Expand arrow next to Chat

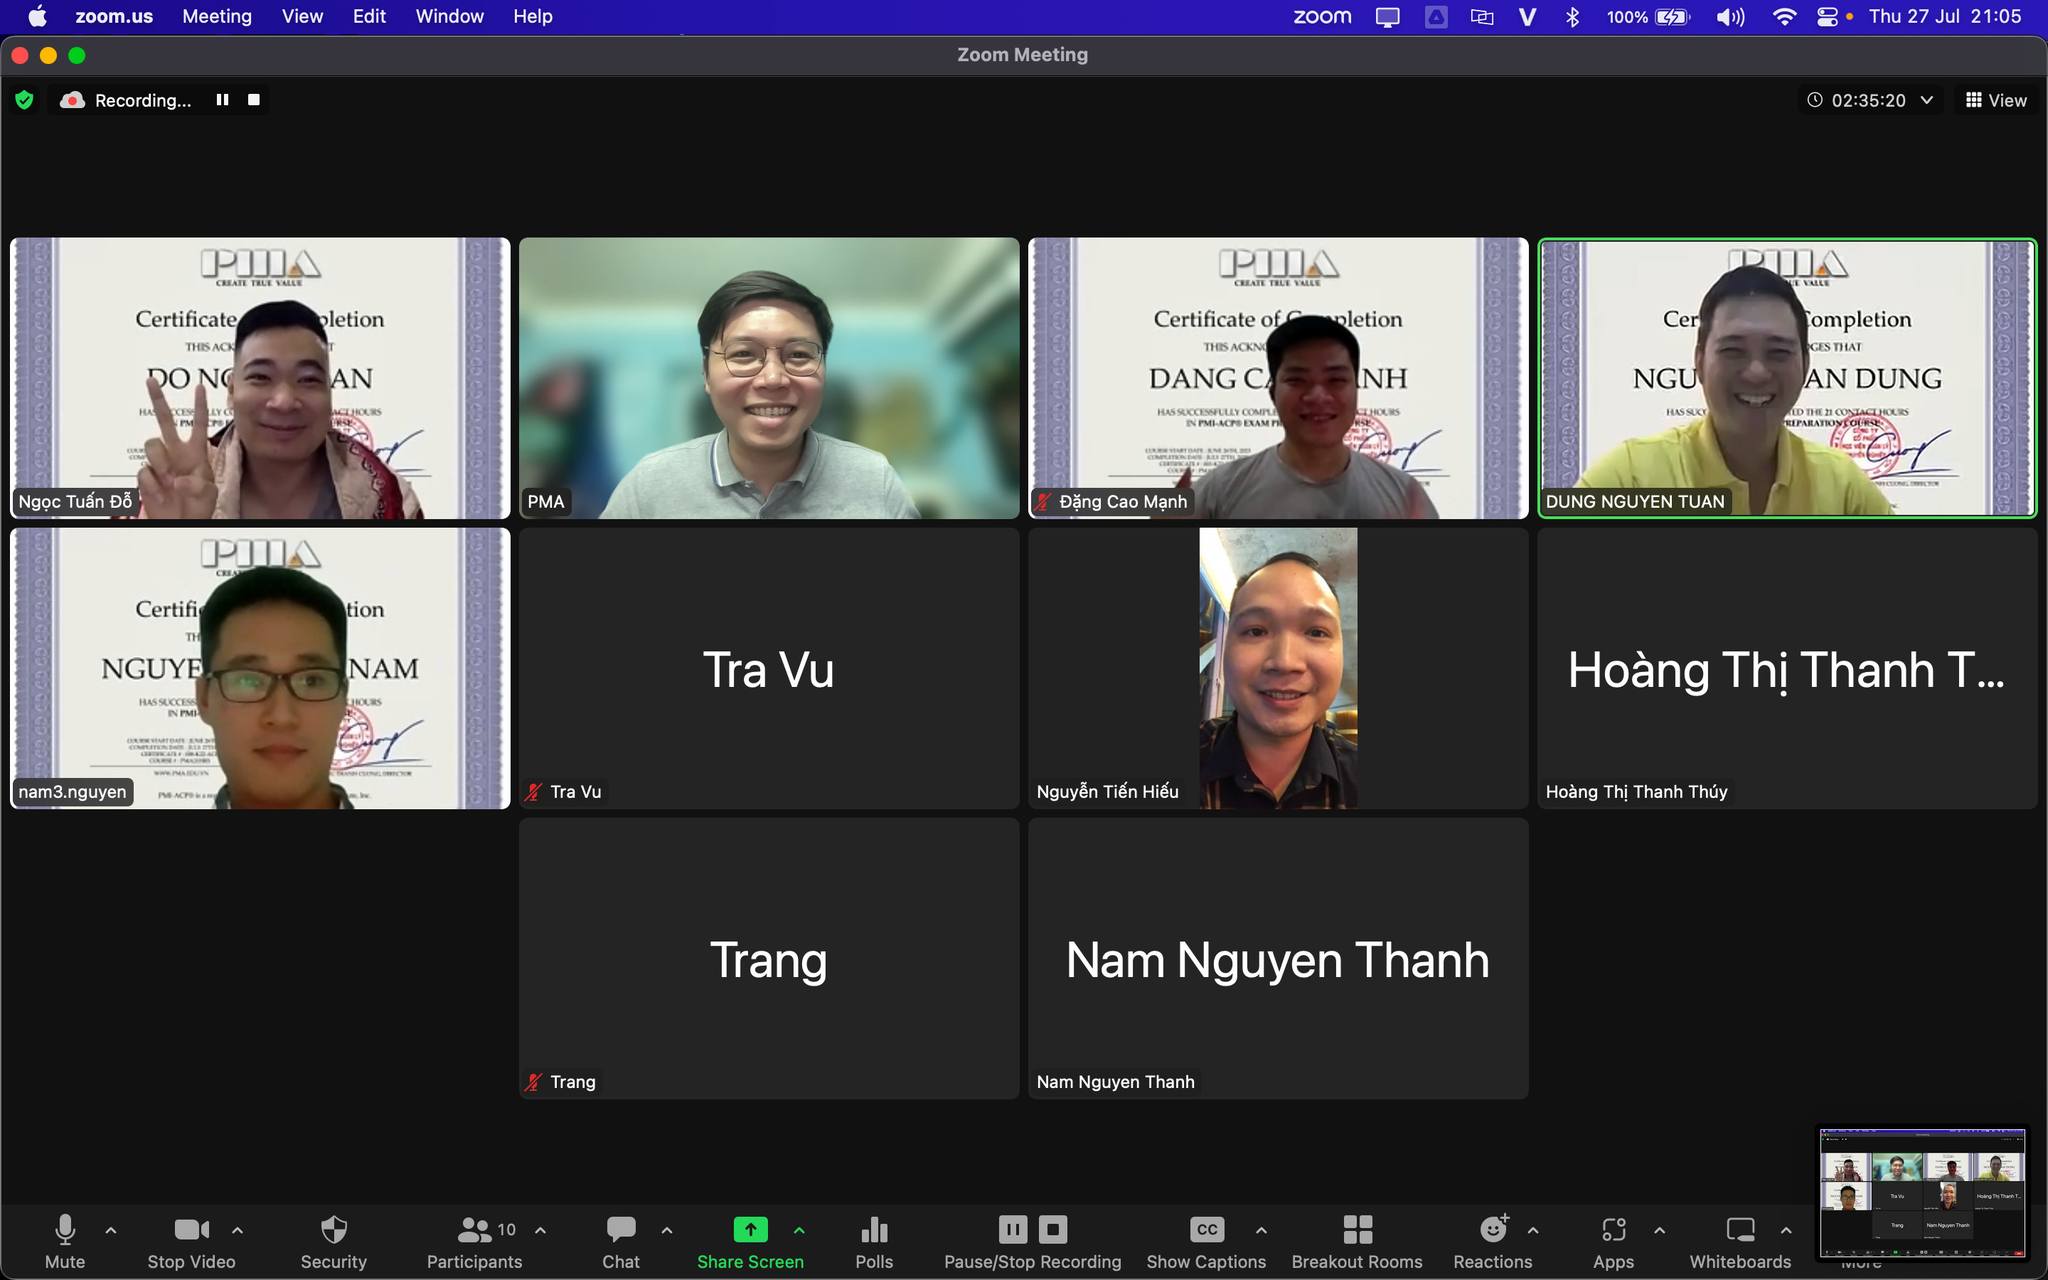pyautogui.click(x=667, y=1230)
